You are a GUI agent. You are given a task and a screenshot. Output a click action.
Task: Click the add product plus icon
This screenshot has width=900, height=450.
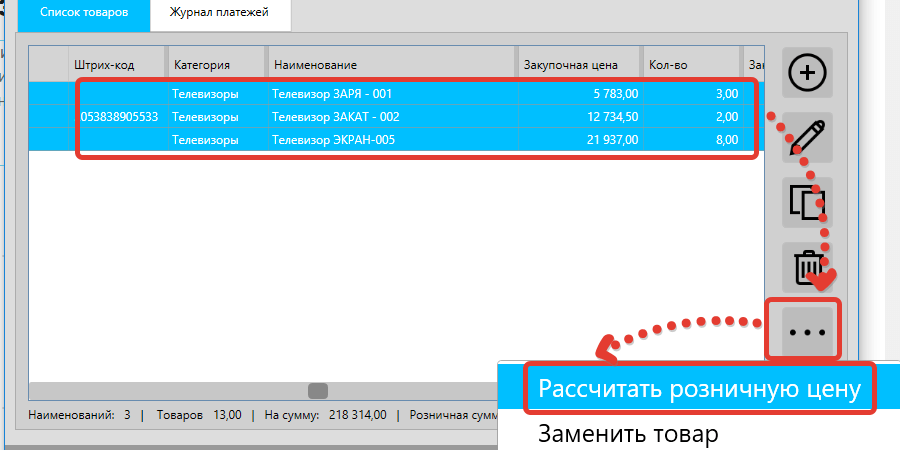coord(808,72)
